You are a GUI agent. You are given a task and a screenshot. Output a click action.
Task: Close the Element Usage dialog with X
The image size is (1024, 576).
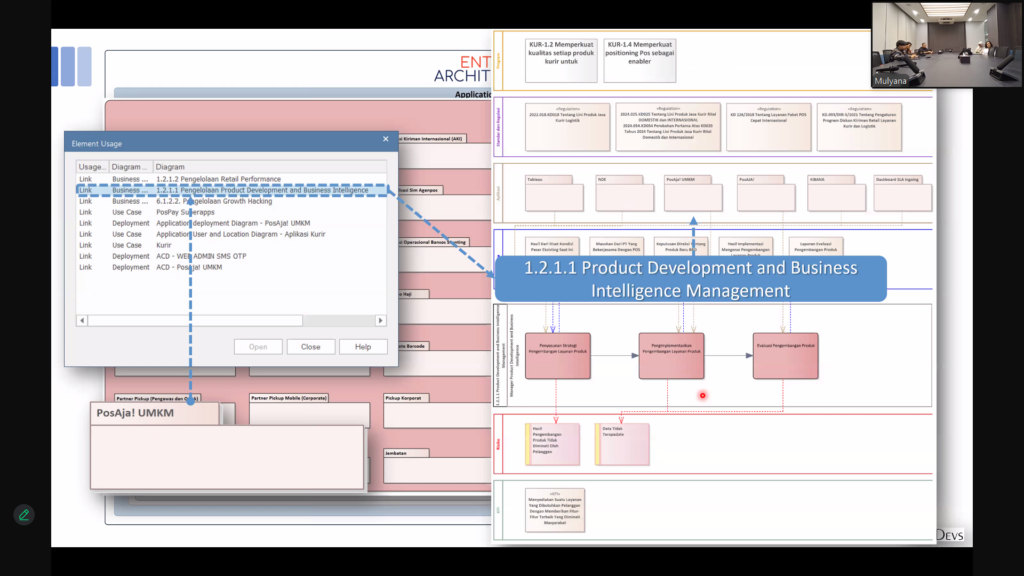point(386,140)
